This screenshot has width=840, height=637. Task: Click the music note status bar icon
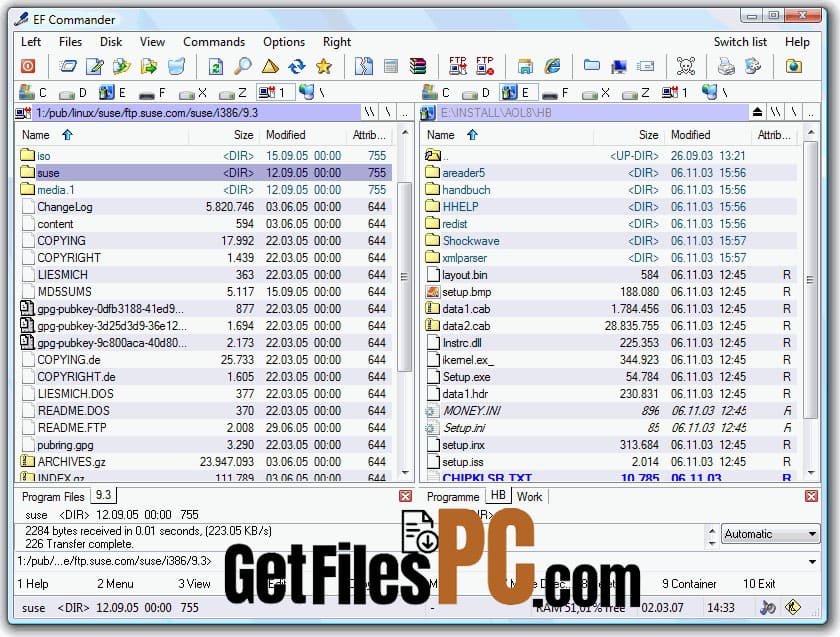(x=768, y=608)
